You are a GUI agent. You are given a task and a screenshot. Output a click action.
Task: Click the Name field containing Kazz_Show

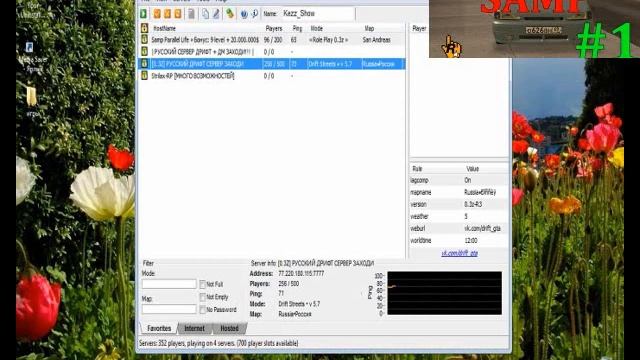coord(318,13)
